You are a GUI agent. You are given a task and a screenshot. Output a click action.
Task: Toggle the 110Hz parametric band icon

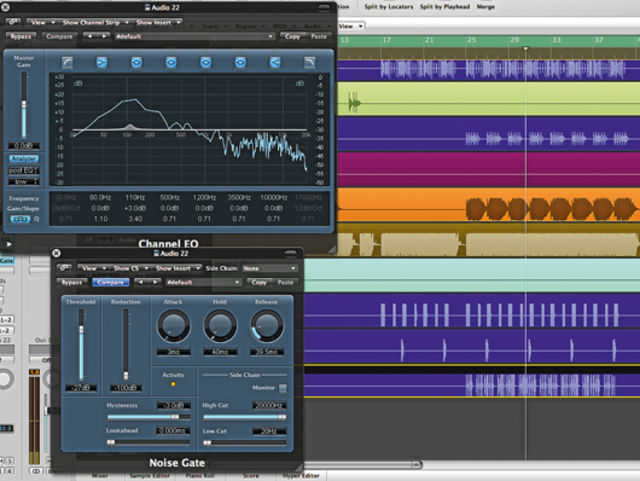(x=136, y=62)
